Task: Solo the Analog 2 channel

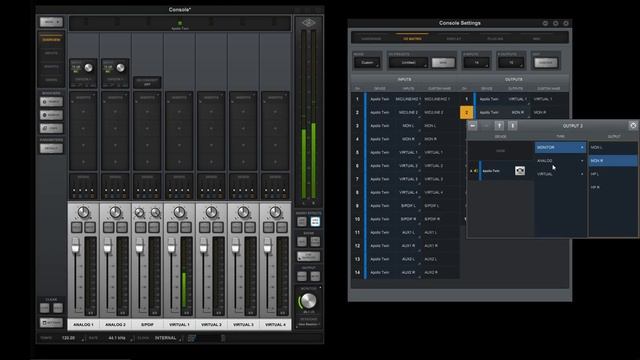Action: click(109, 227)
